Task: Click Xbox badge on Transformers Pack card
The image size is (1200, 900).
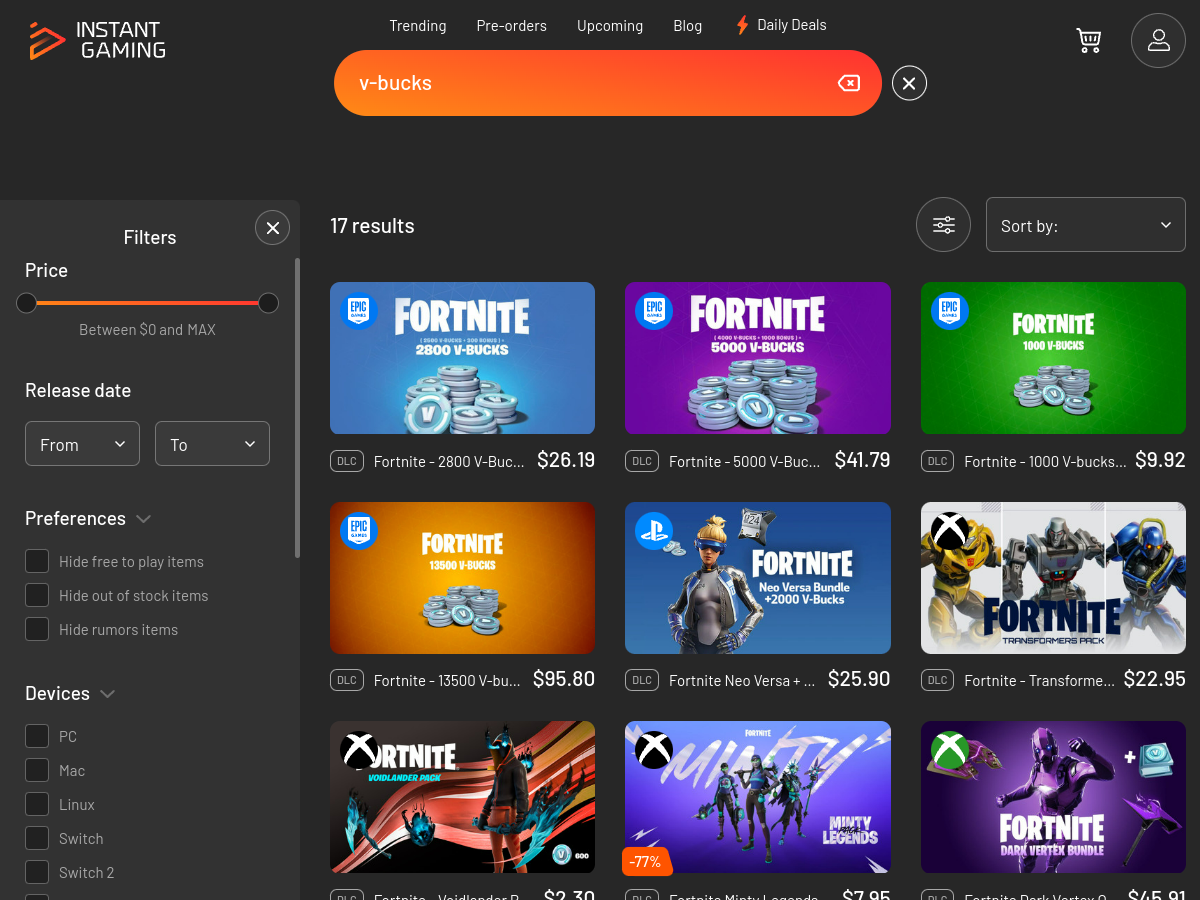Action: click(x=949, y=531)
